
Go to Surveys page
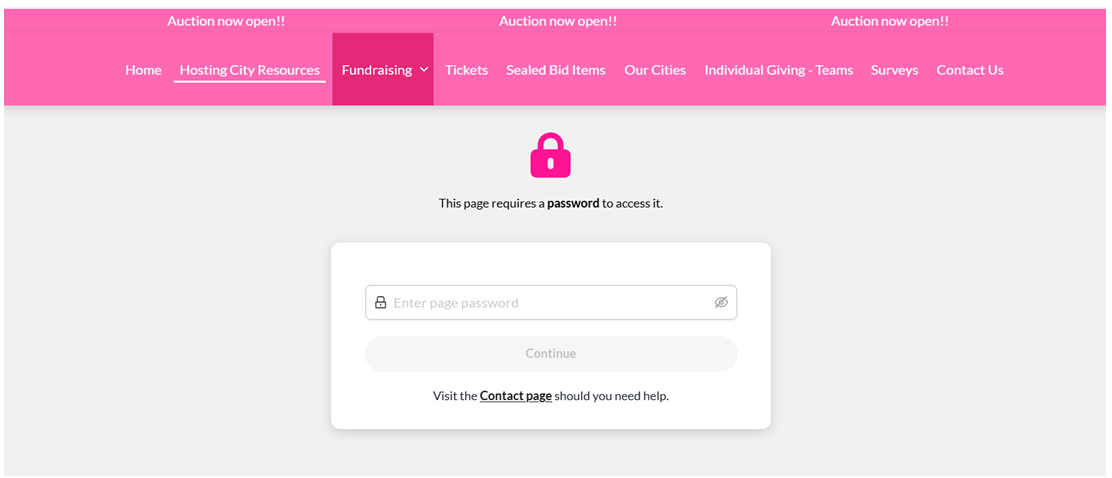pyautogui.click(x=894, y=70)
